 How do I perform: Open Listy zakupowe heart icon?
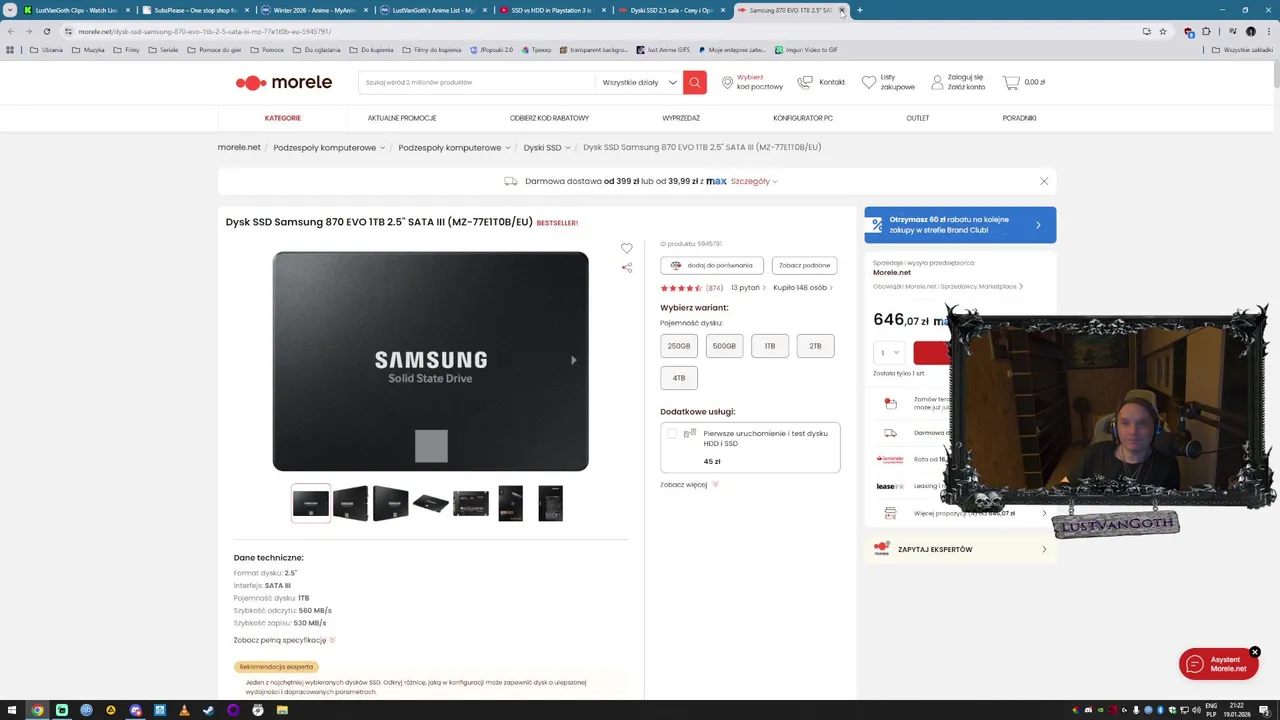tap(868, 82)
